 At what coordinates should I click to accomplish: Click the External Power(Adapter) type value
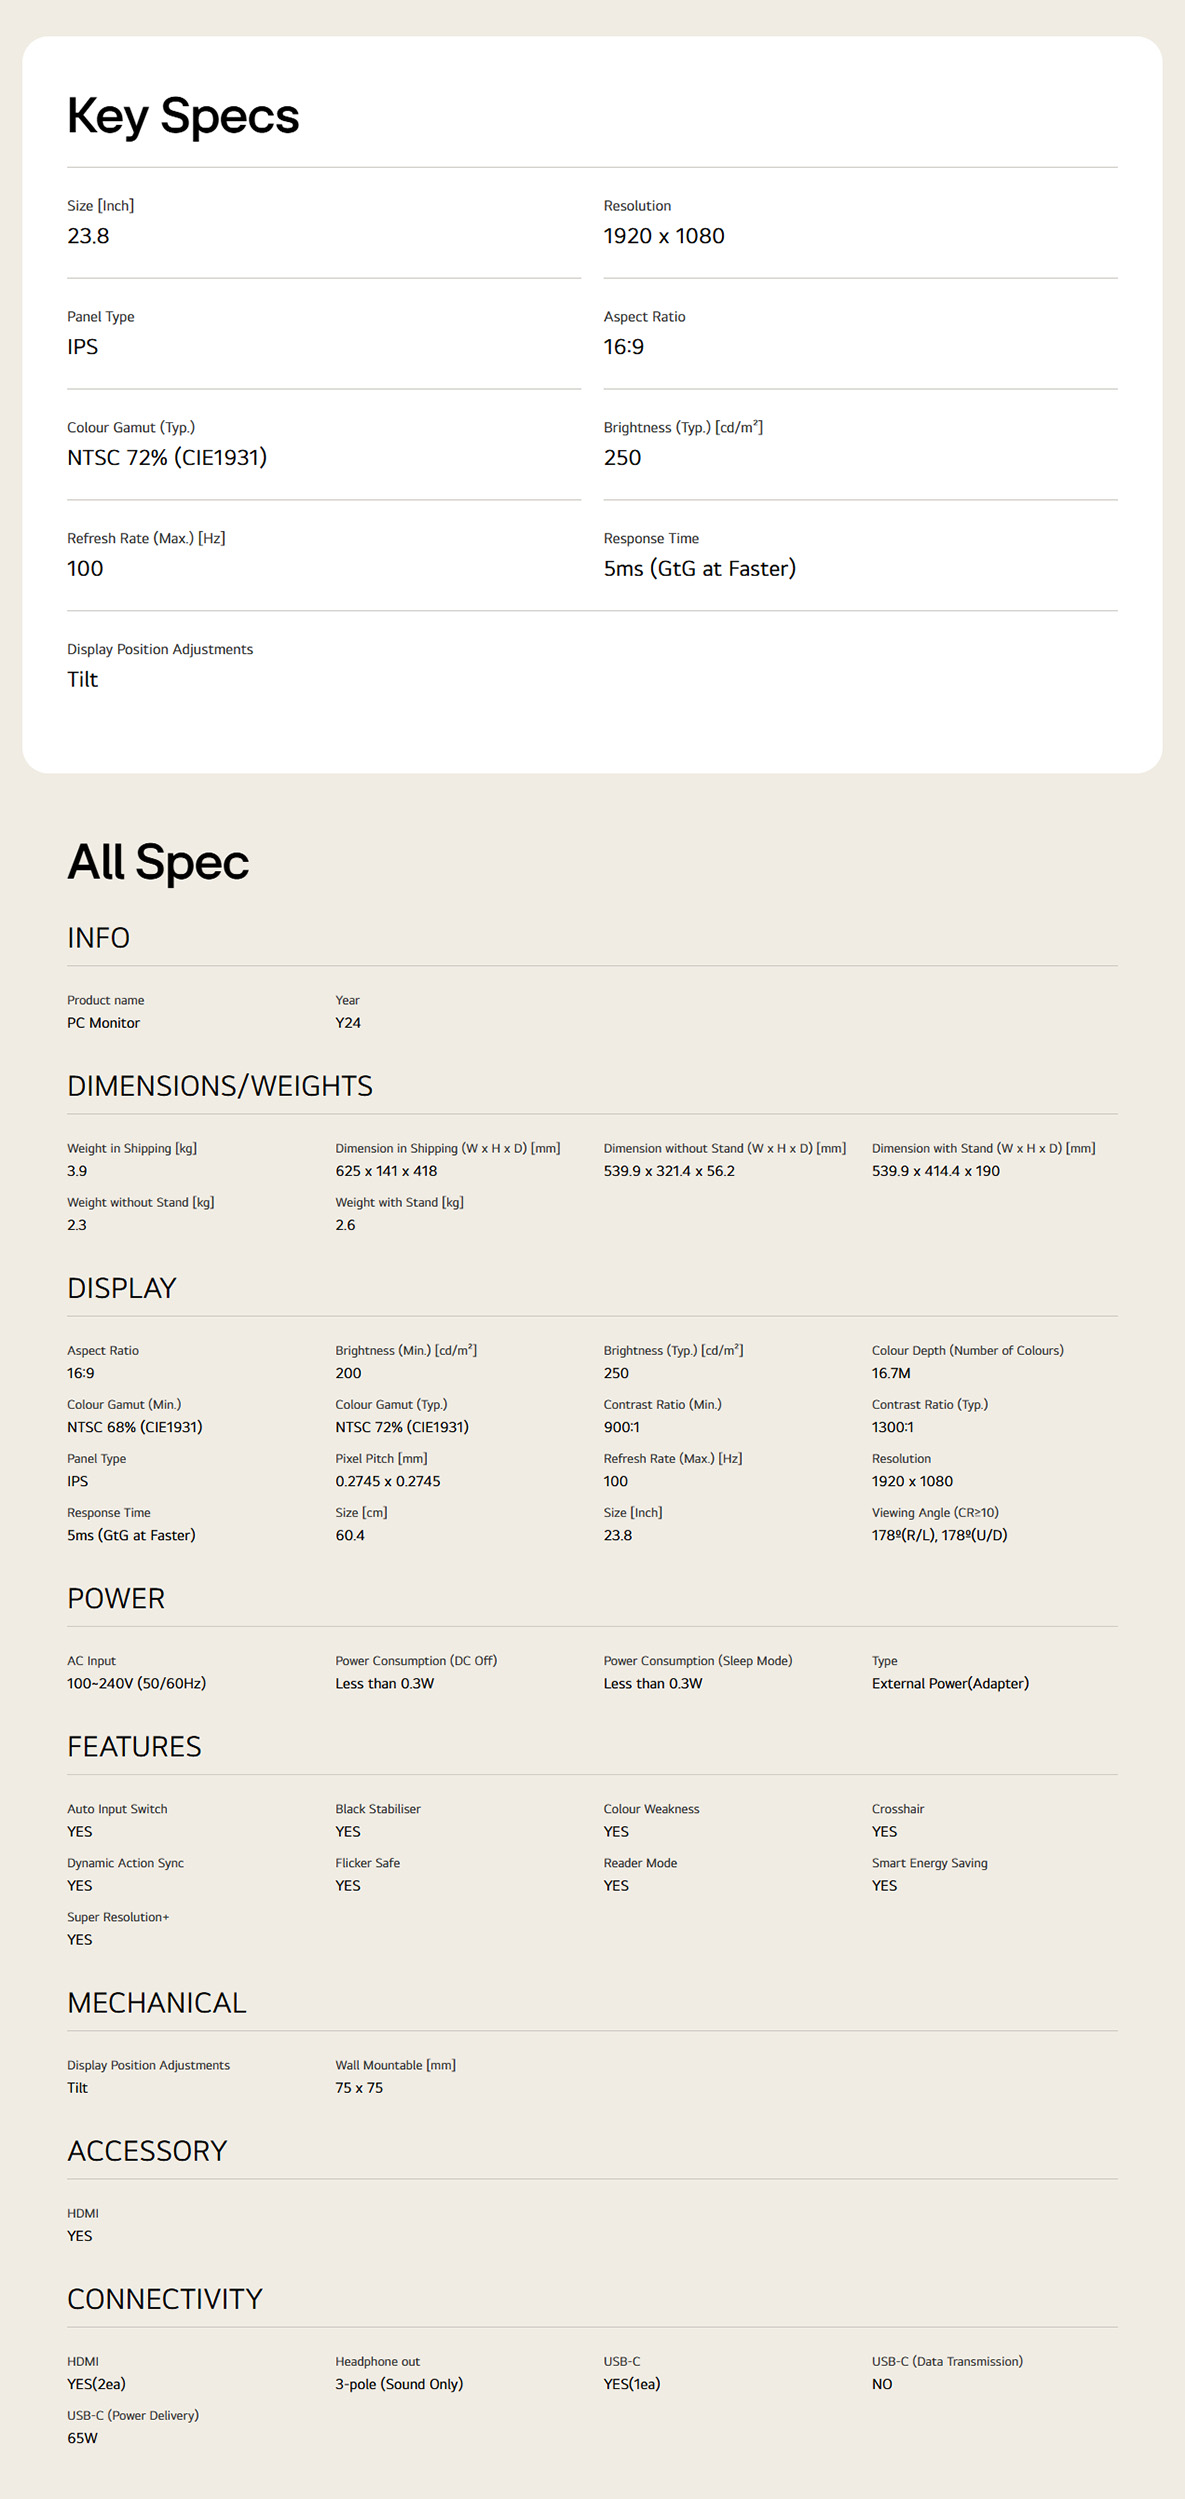[x=950, y=1683]
